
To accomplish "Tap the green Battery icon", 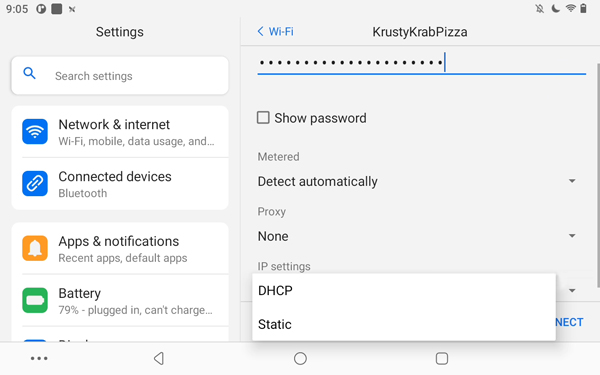I will (35, 300).
